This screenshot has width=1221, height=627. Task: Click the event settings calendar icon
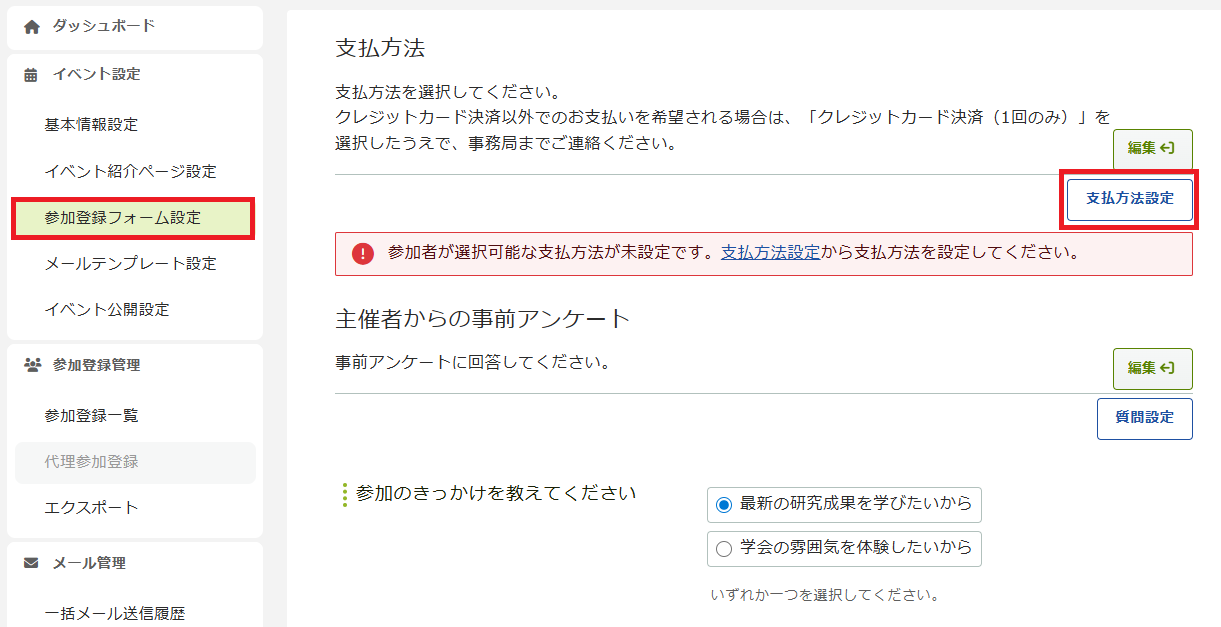(31, 75)
